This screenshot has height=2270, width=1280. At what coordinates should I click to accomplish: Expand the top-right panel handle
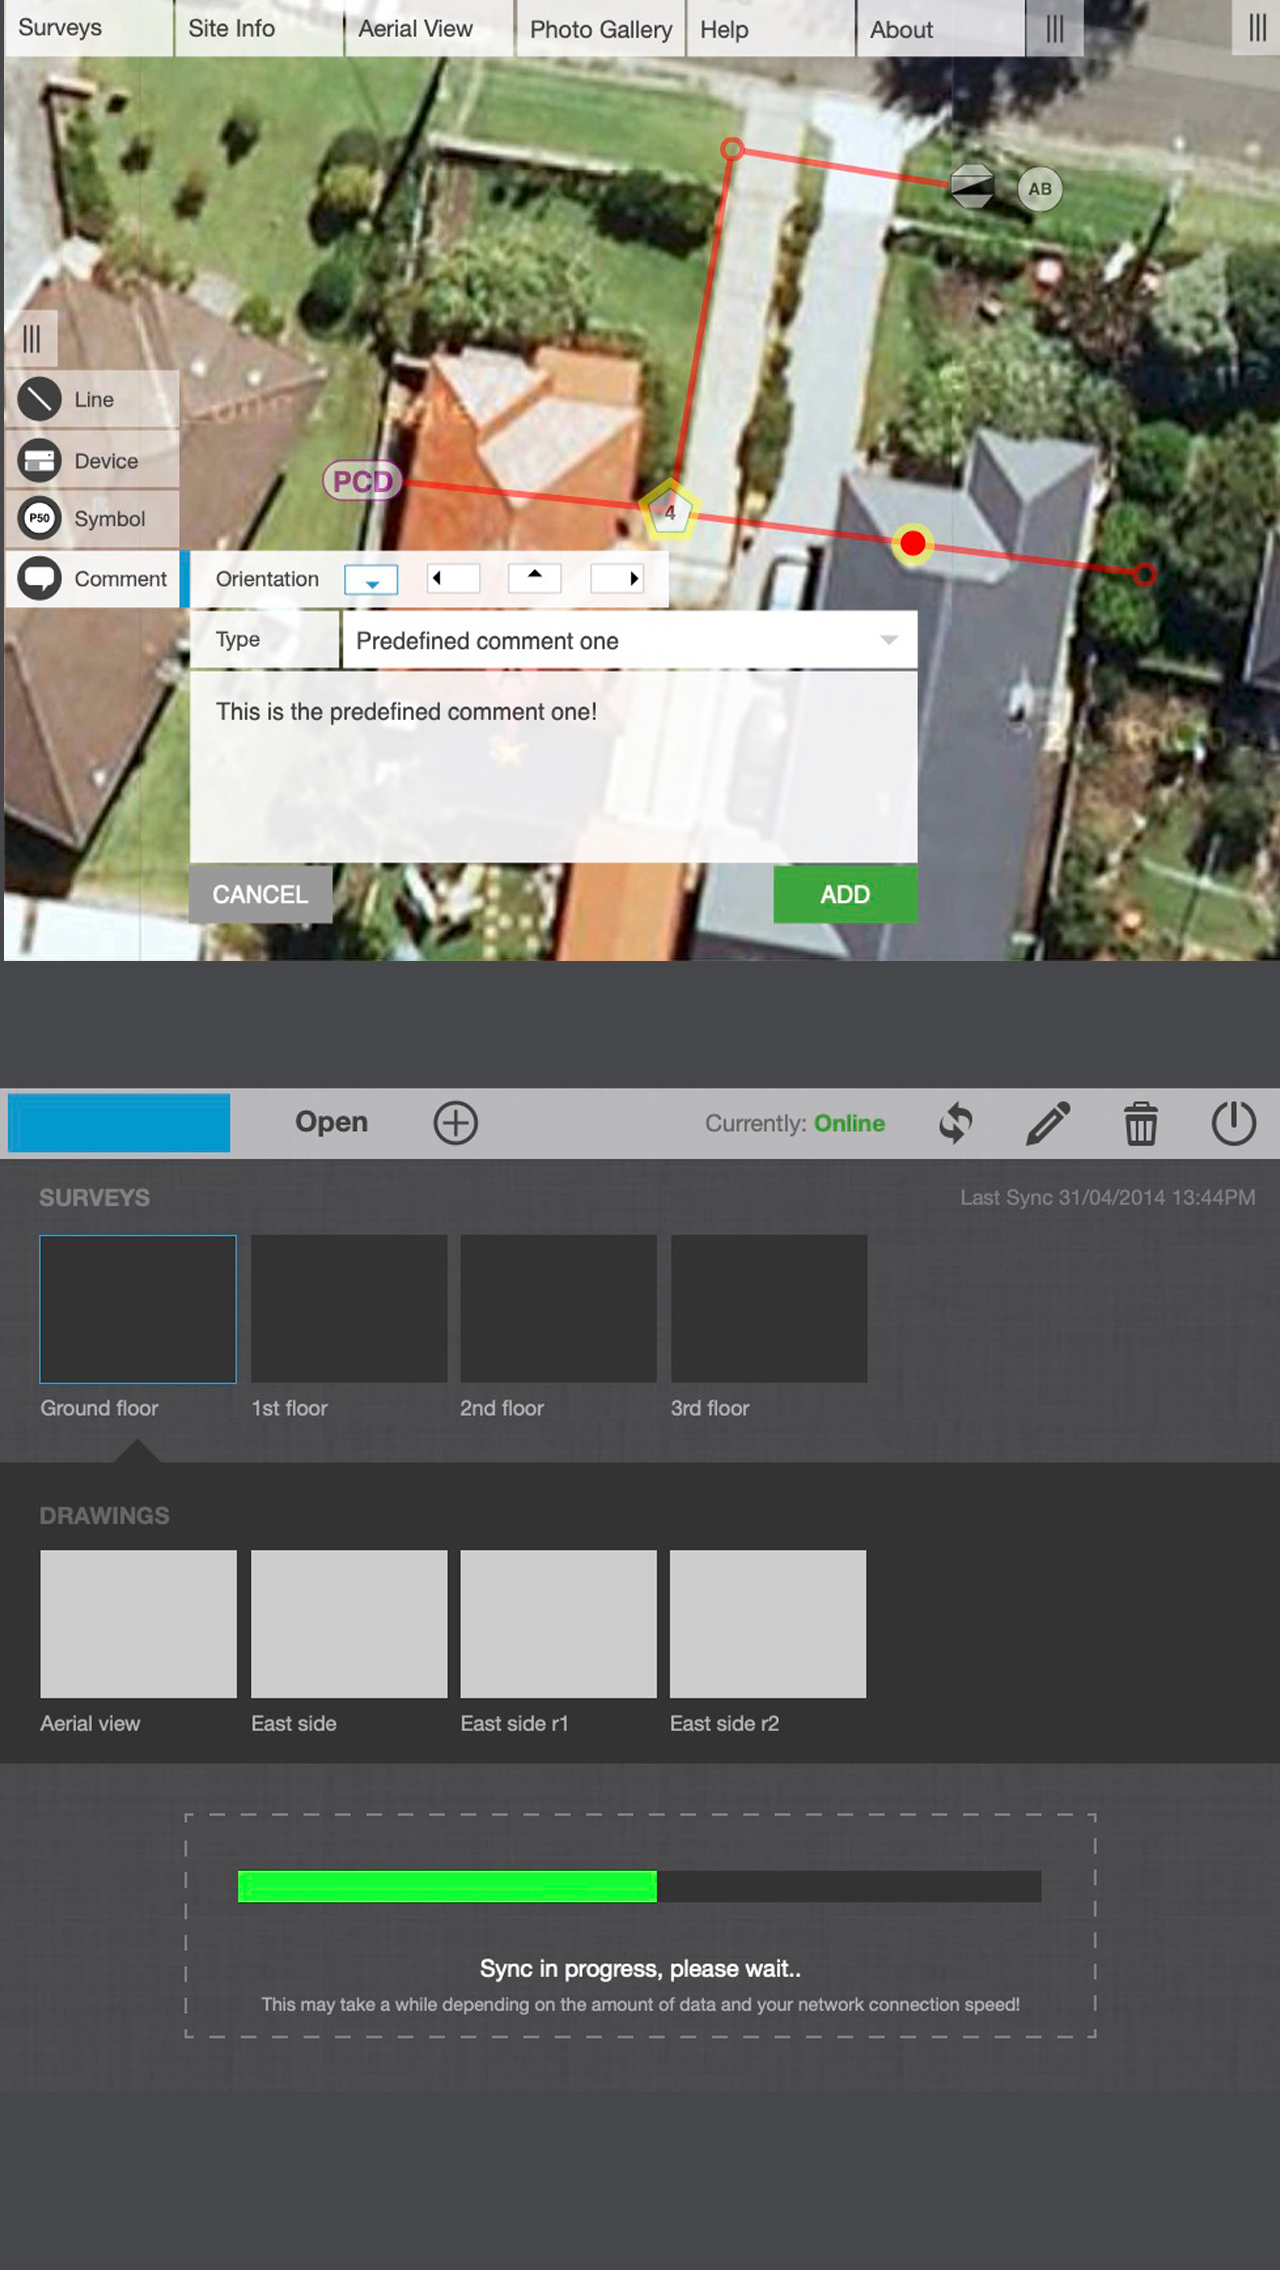[x=1257, y=28]
